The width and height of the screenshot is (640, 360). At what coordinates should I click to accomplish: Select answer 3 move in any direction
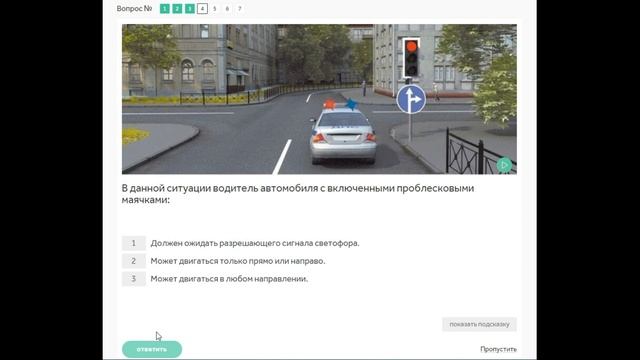click(133, 279)
